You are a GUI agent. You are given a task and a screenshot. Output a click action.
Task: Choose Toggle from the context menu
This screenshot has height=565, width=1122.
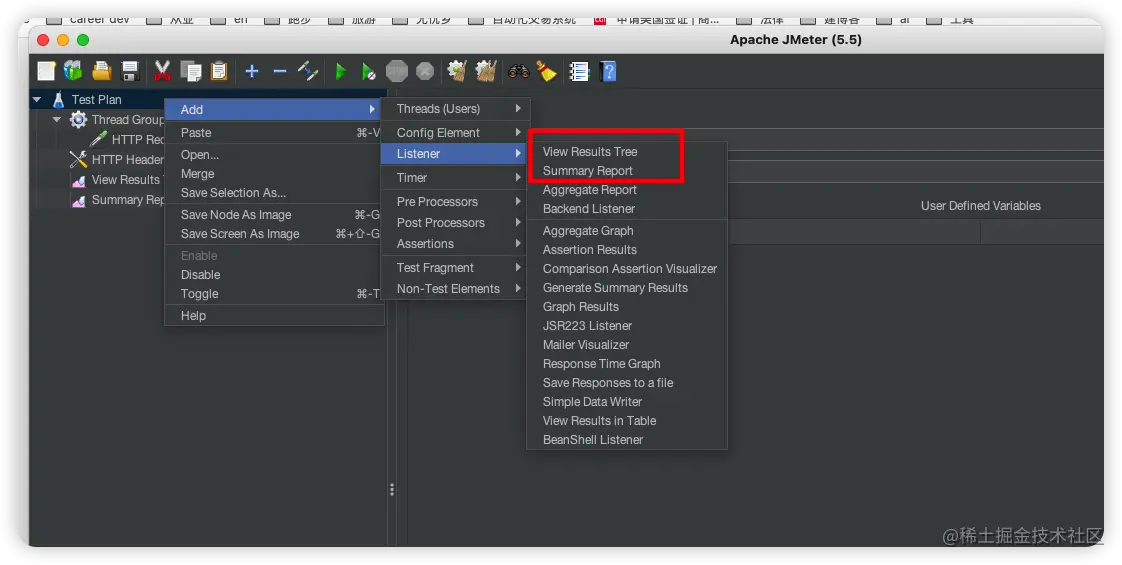272,293
